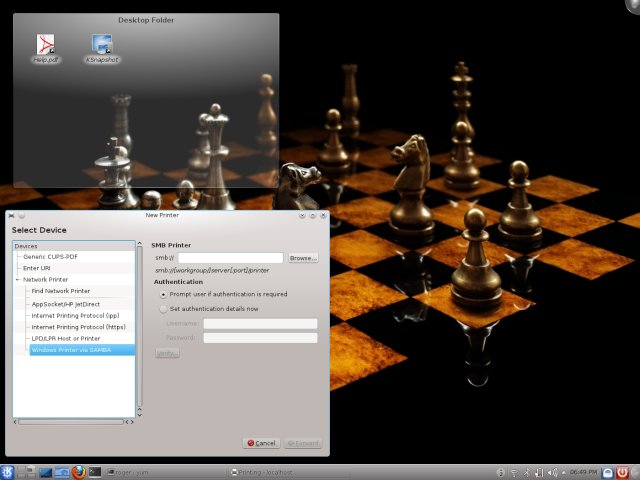Select Enter URI in device list
The height and width of the screenshot is (480, 640).
pos(37,268)
